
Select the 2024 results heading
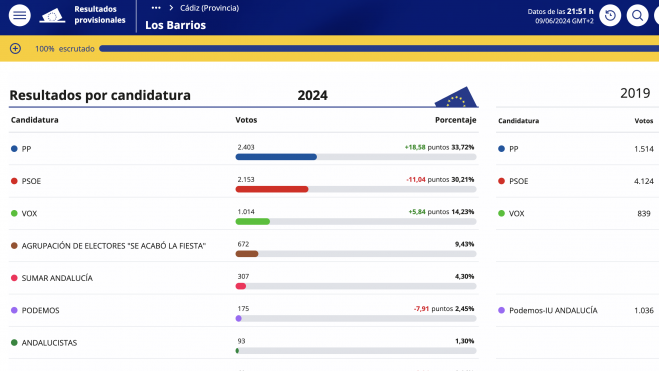click(x=312, y=95)
